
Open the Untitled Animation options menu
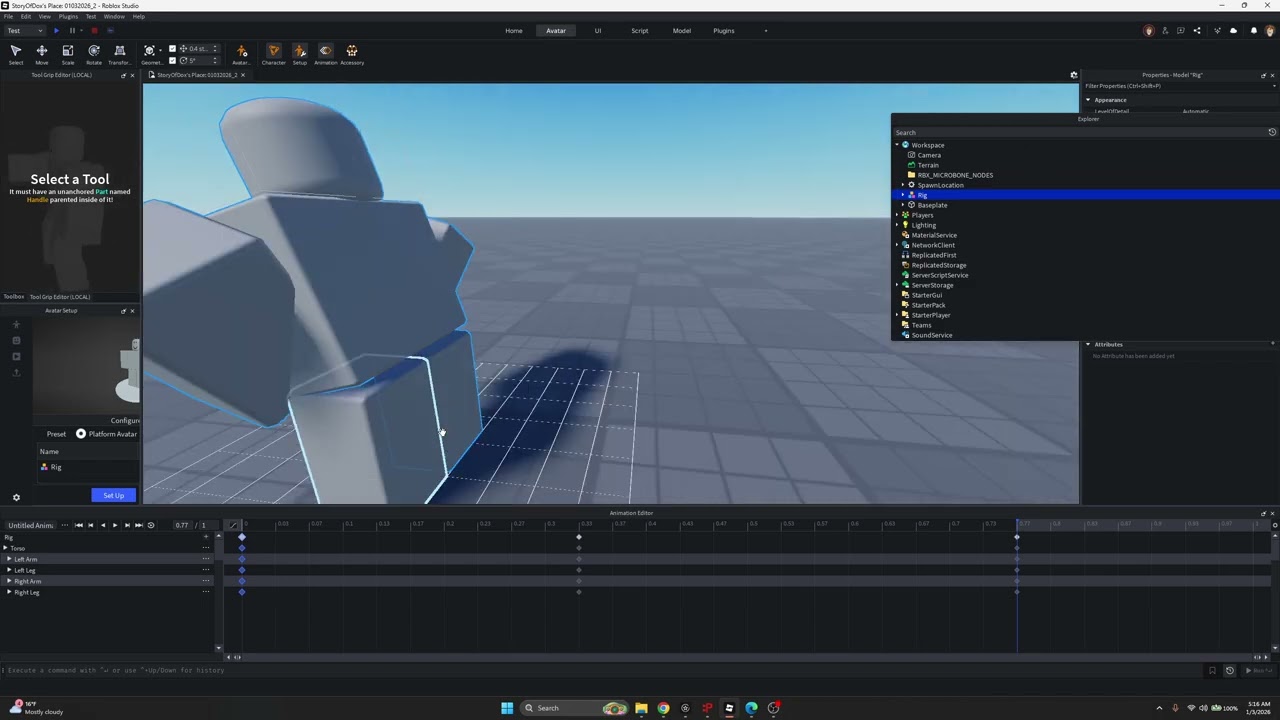point(65,525)
